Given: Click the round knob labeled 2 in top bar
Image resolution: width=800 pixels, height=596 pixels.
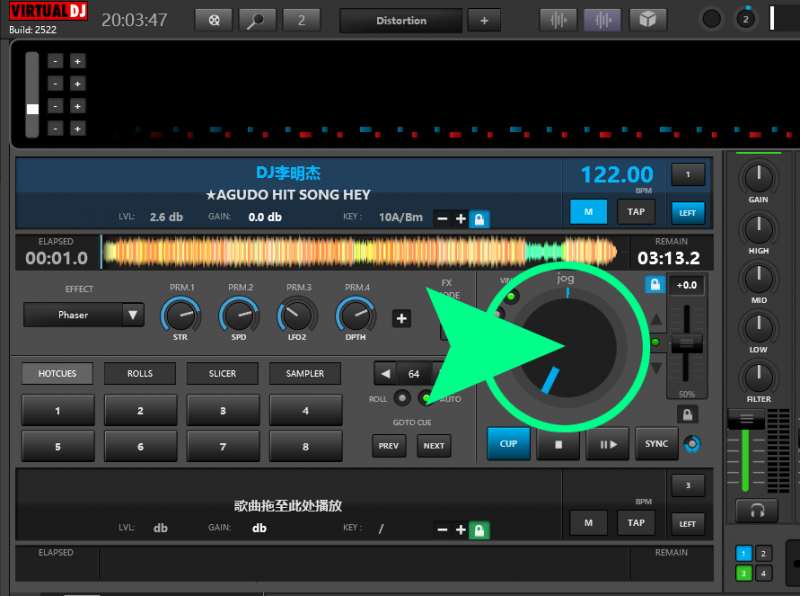Looking at the screenshot, I should coord(745,19).
